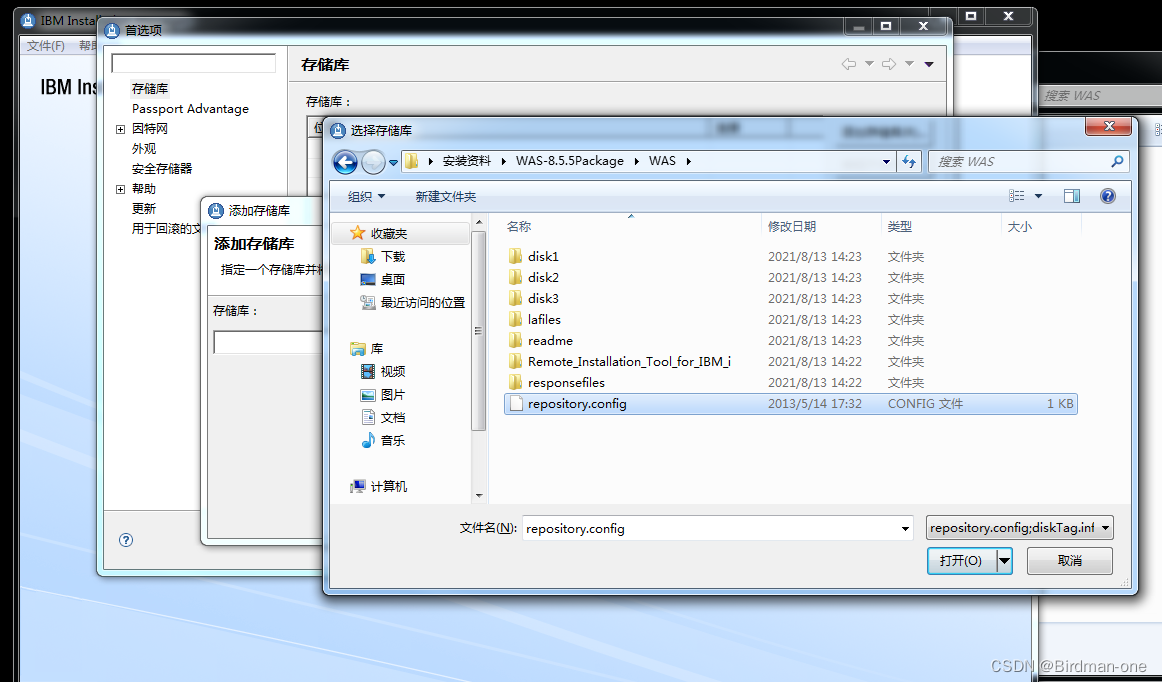The width and height of the screenshot is (1162, 682).
Task: Click the 存储库 text field in 添加存储库 dialog
Action: (269, 342)
